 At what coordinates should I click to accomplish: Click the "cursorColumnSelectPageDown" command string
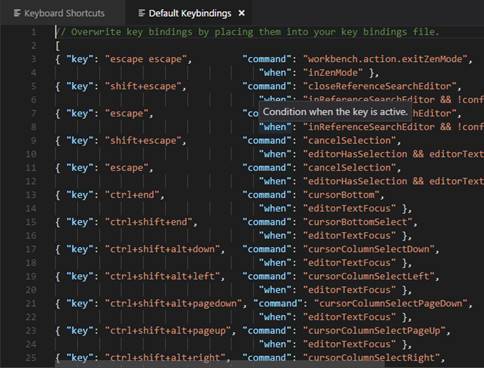[391, 304]
